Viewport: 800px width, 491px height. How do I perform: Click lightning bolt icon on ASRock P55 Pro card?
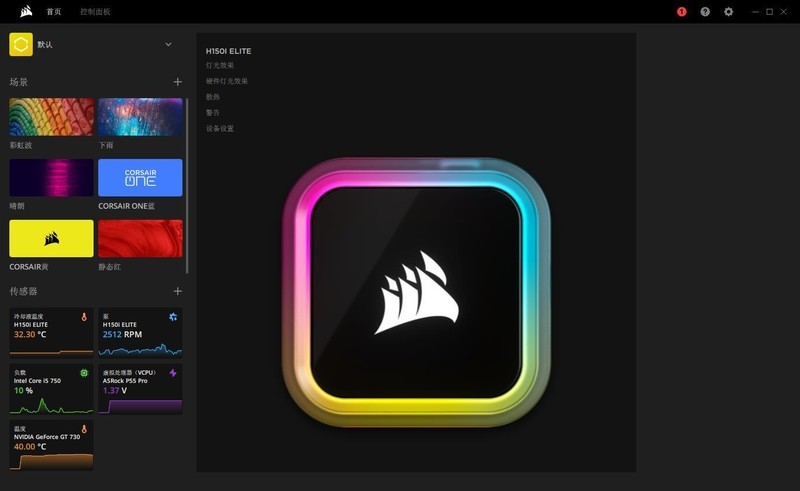173,373
